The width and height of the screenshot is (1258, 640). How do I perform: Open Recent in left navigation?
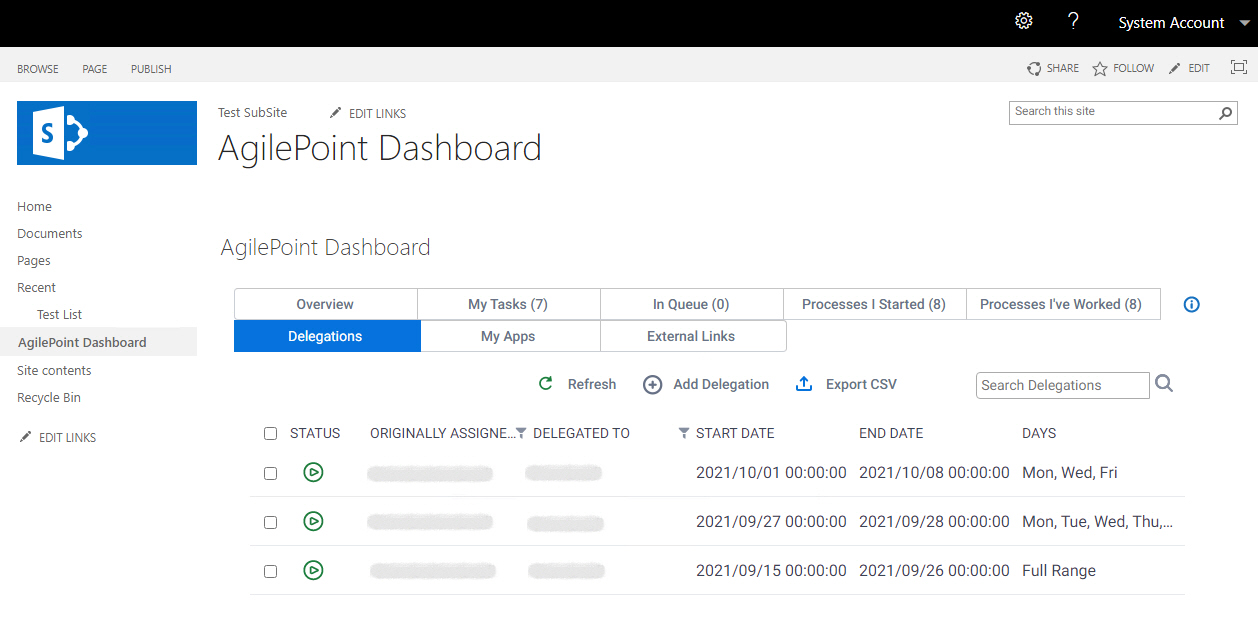(36, 287)
